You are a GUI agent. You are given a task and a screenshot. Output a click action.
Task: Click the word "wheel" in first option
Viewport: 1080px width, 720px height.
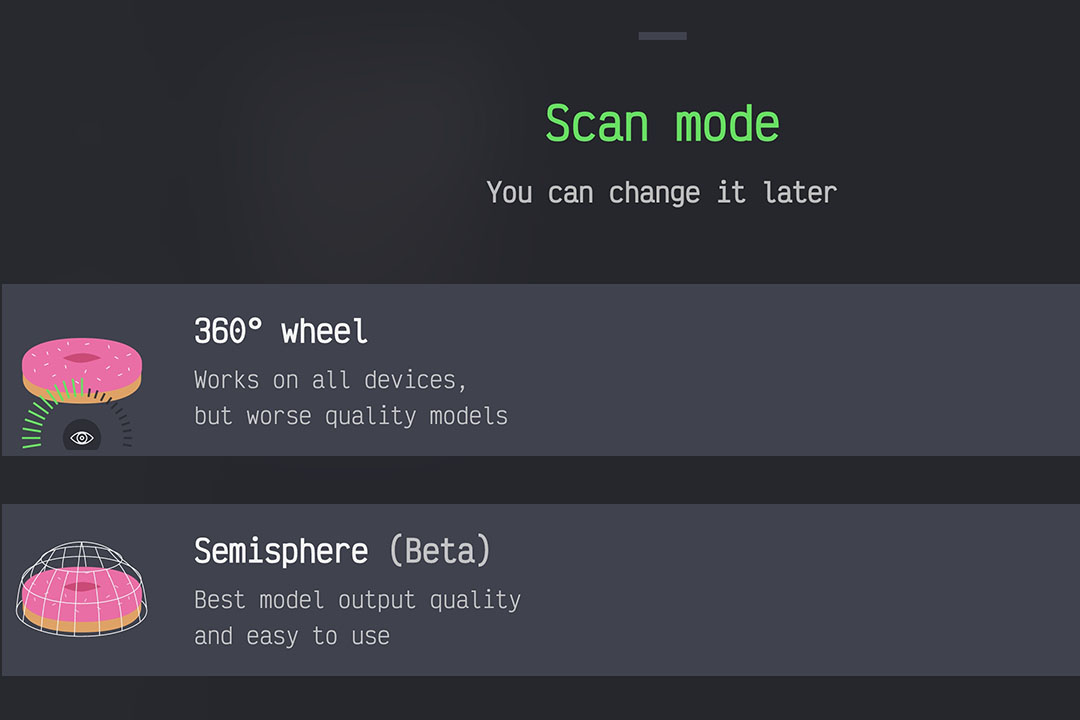[x=325, y=331]
